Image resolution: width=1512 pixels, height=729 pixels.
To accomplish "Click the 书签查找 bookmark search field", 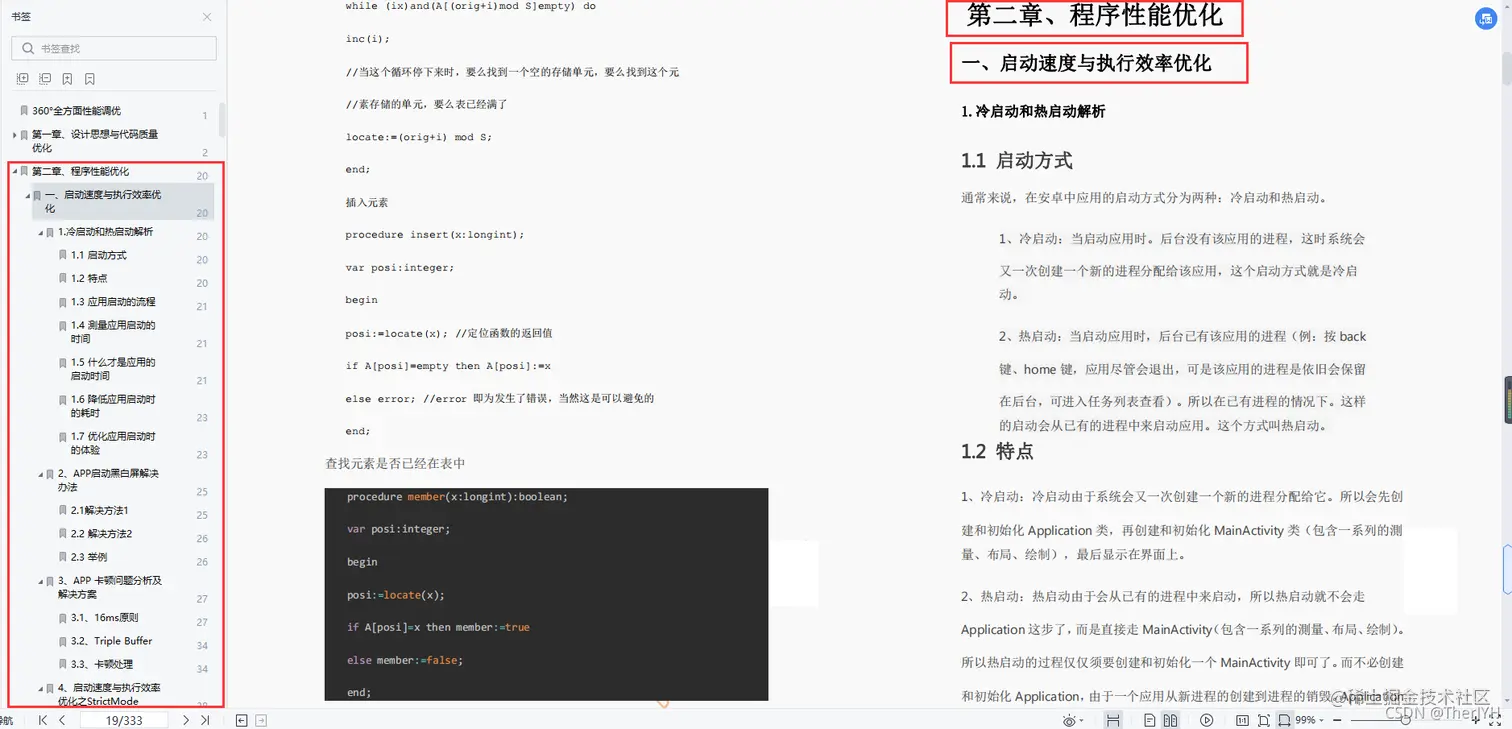I will [x=114, y=48].
